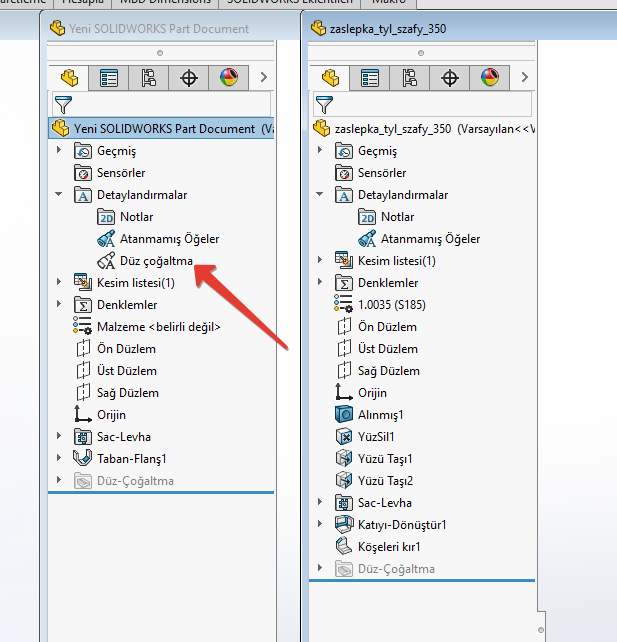Select the Alınmış1 feature icon
The height and width of the screenshot is (642, 617).
(344, 415)
